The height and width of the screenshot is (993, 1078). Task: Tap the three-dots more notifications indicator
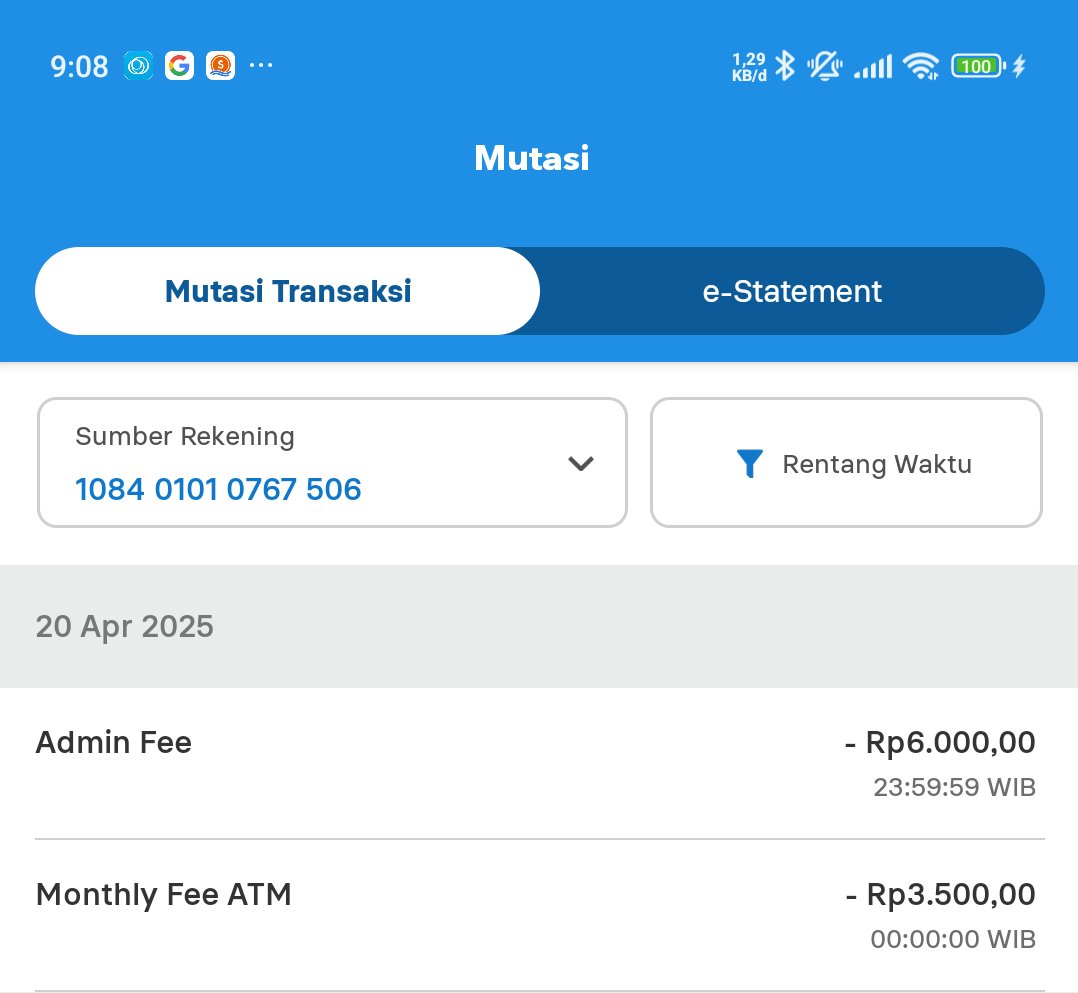click(x=261, y=65)
